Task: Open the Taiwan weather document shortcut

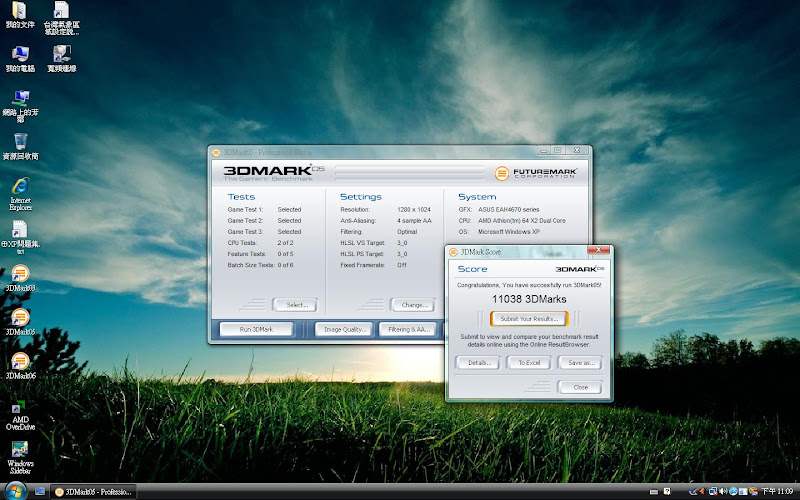Action: pyautogui.click(x=62, y=18)
